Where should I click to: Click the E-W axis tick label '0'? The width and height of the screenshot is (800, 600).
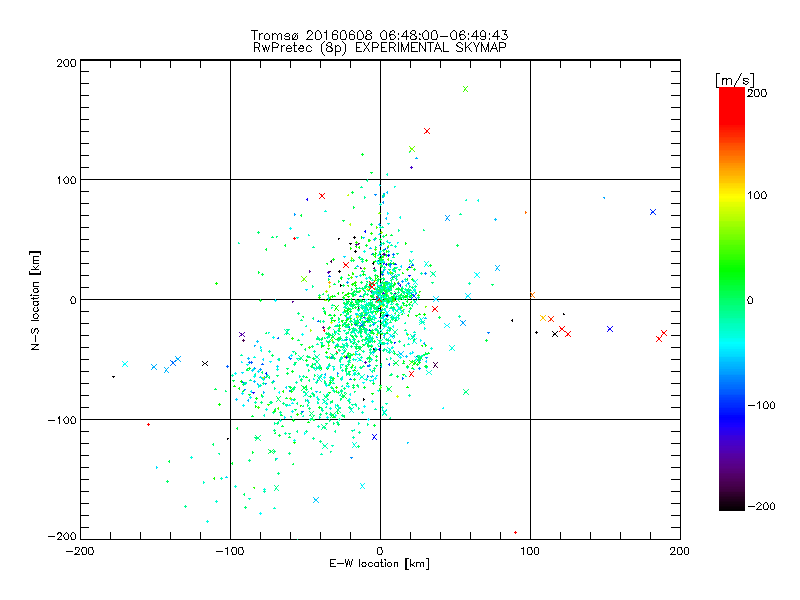(x=380, y=551)
